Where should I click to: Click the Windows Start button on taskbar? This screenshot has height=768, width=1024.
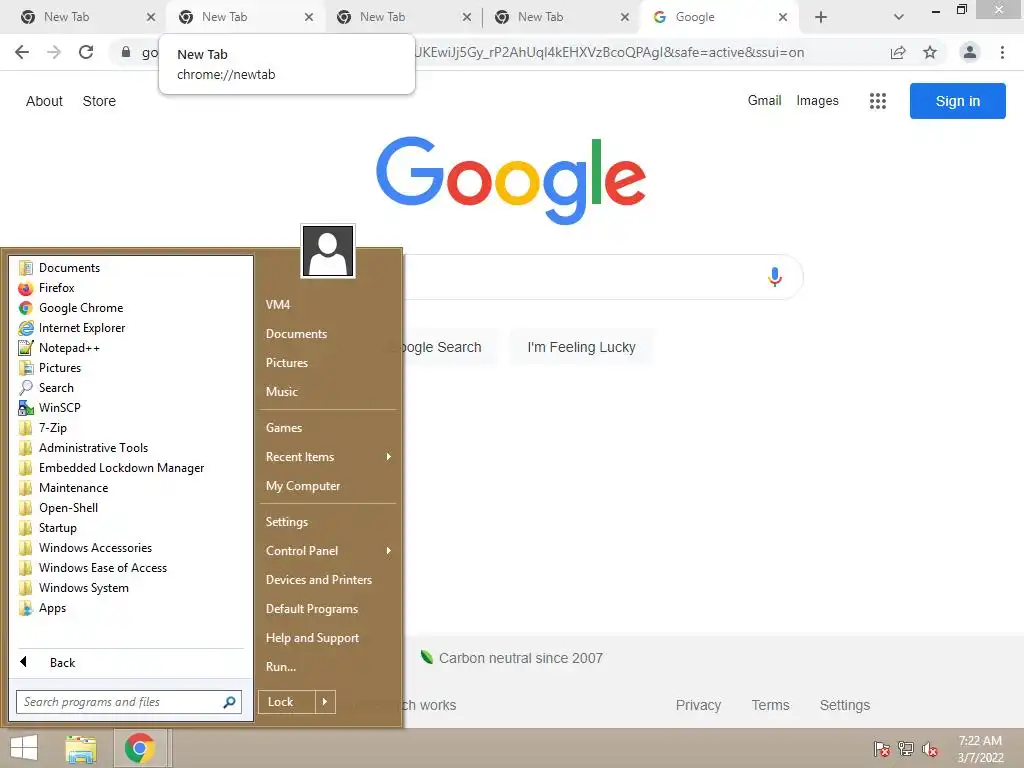(x=24, y=748)
